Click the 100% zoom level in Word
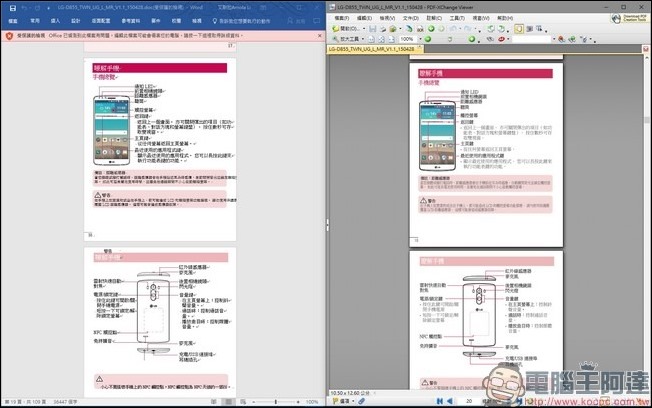 pyautogui.click(x=312, y=402)
